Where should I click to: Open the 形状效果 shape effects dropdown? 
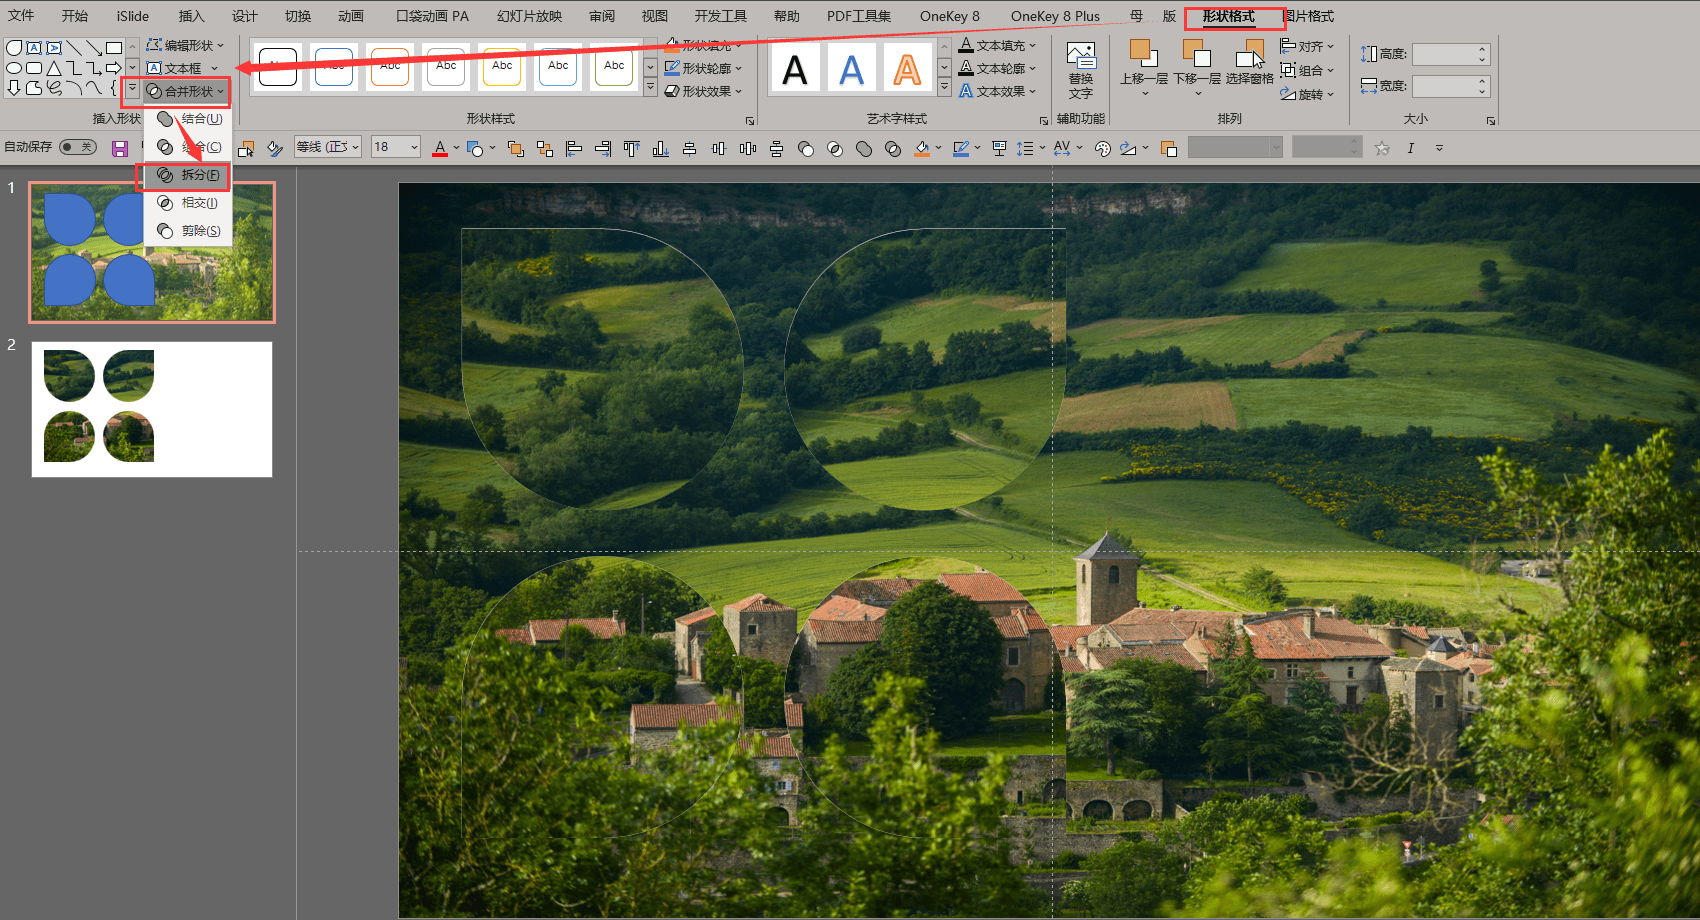pos(704,91)
